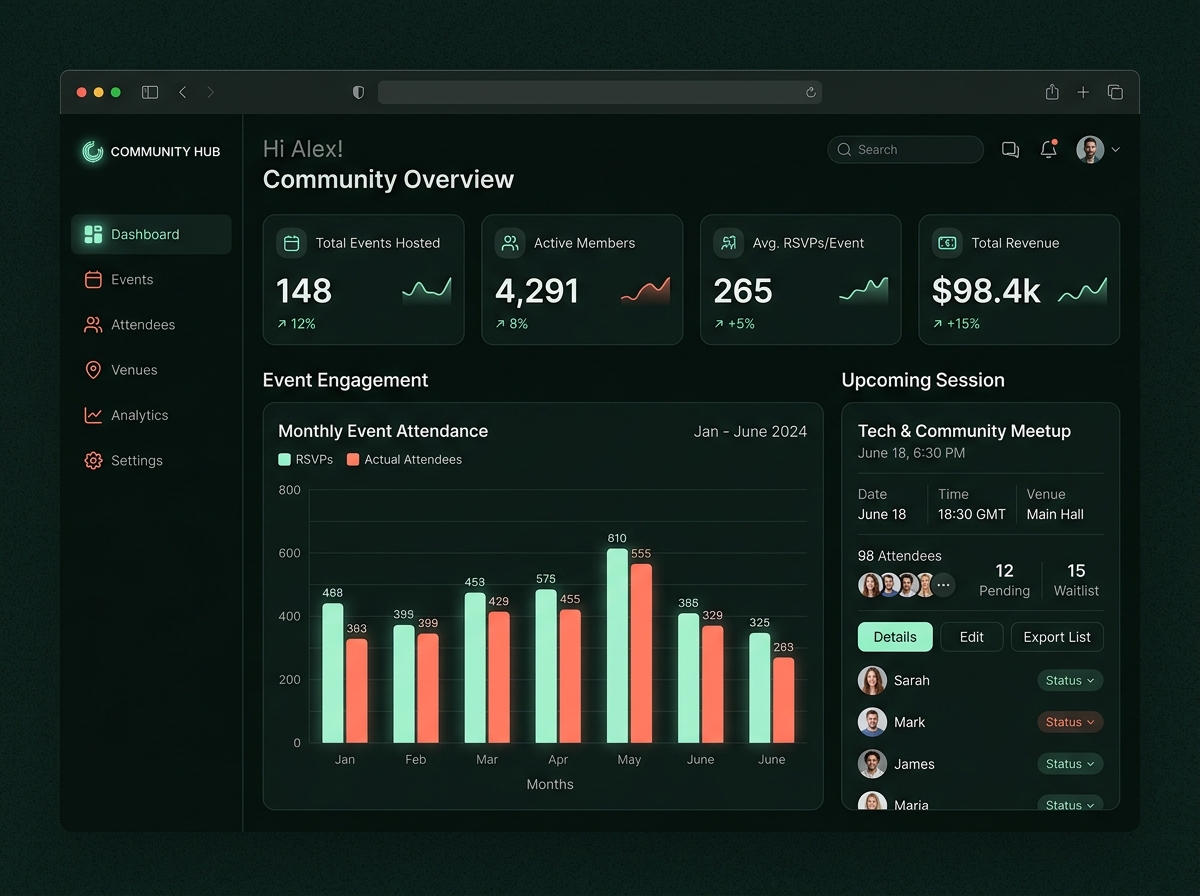Image resolution: width=1200 pixels, height=896 pixels.
Task: Reload the page with refresh icon
Action: (x=811, y=92)
